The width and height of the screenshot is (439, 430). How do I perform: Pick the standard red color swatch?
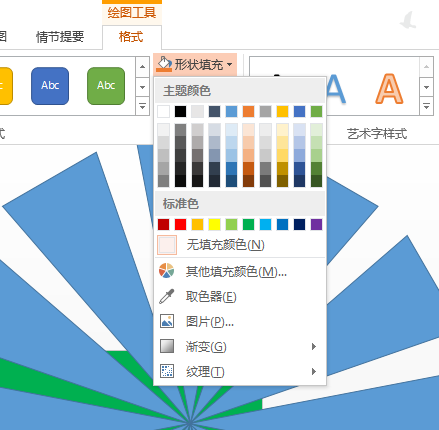[180, 224]
